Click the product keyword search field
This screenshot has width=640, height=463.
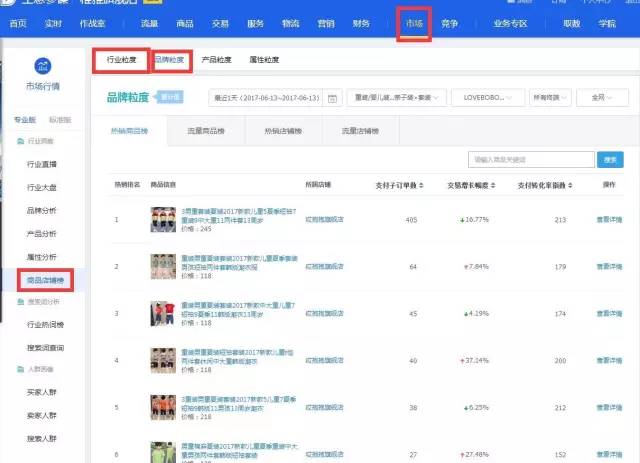tap(531, 160)
